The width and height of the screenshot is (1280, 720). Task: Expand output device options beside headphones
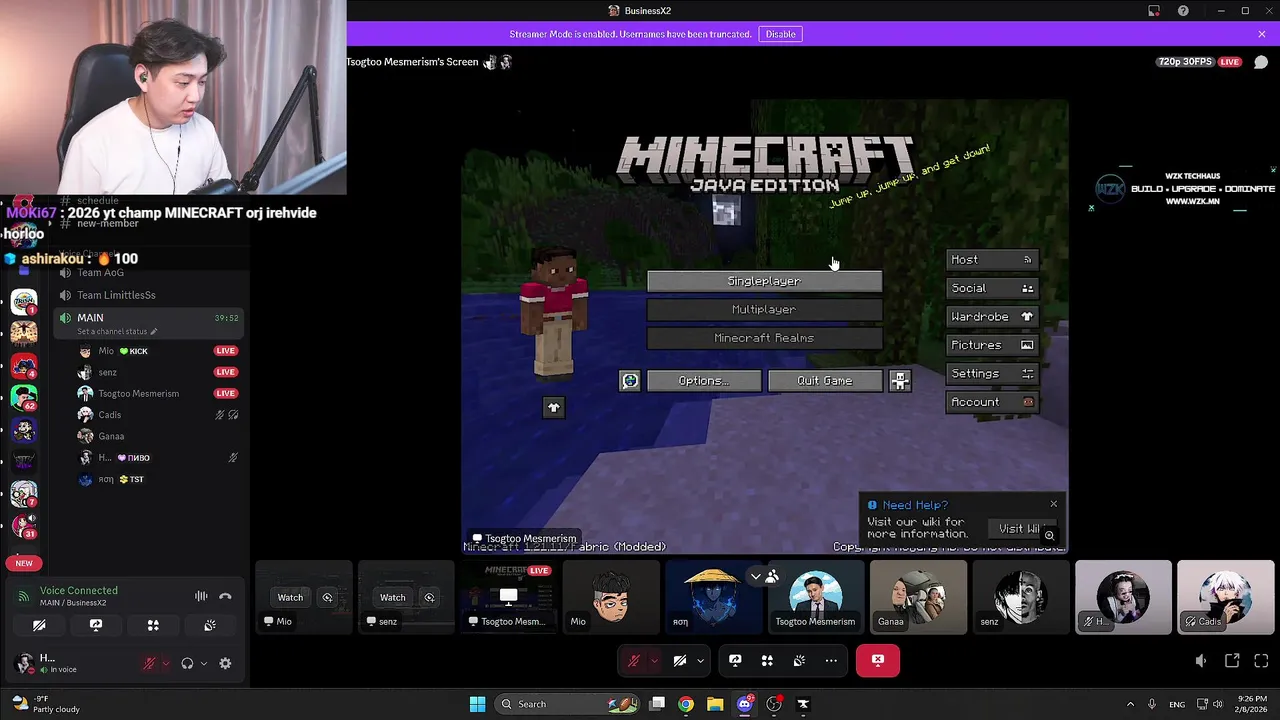[204, 663]
